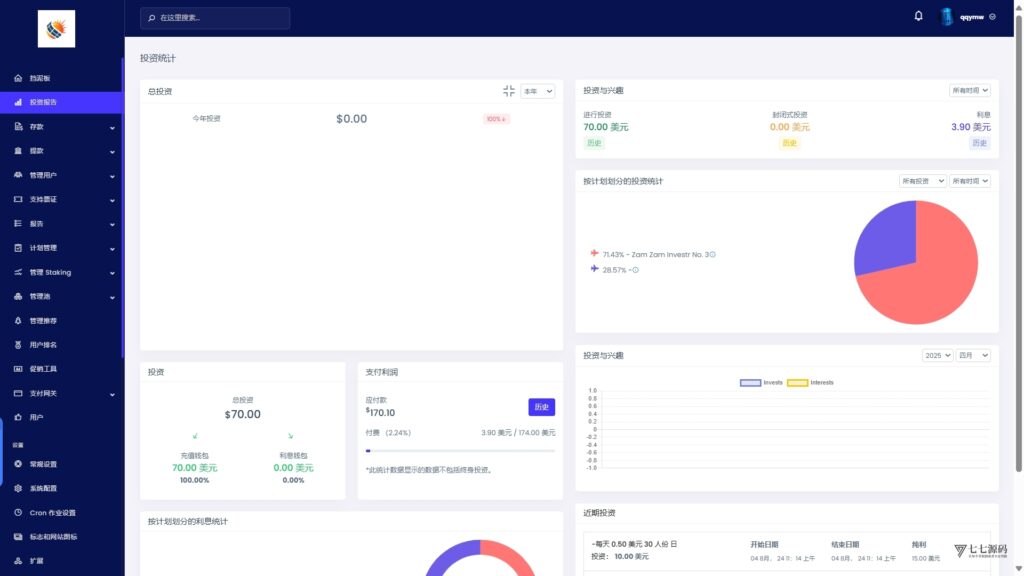Expand the 报告 menu chevron
The width and height of the screenshot is (1024, 576).
pos(112,225)
